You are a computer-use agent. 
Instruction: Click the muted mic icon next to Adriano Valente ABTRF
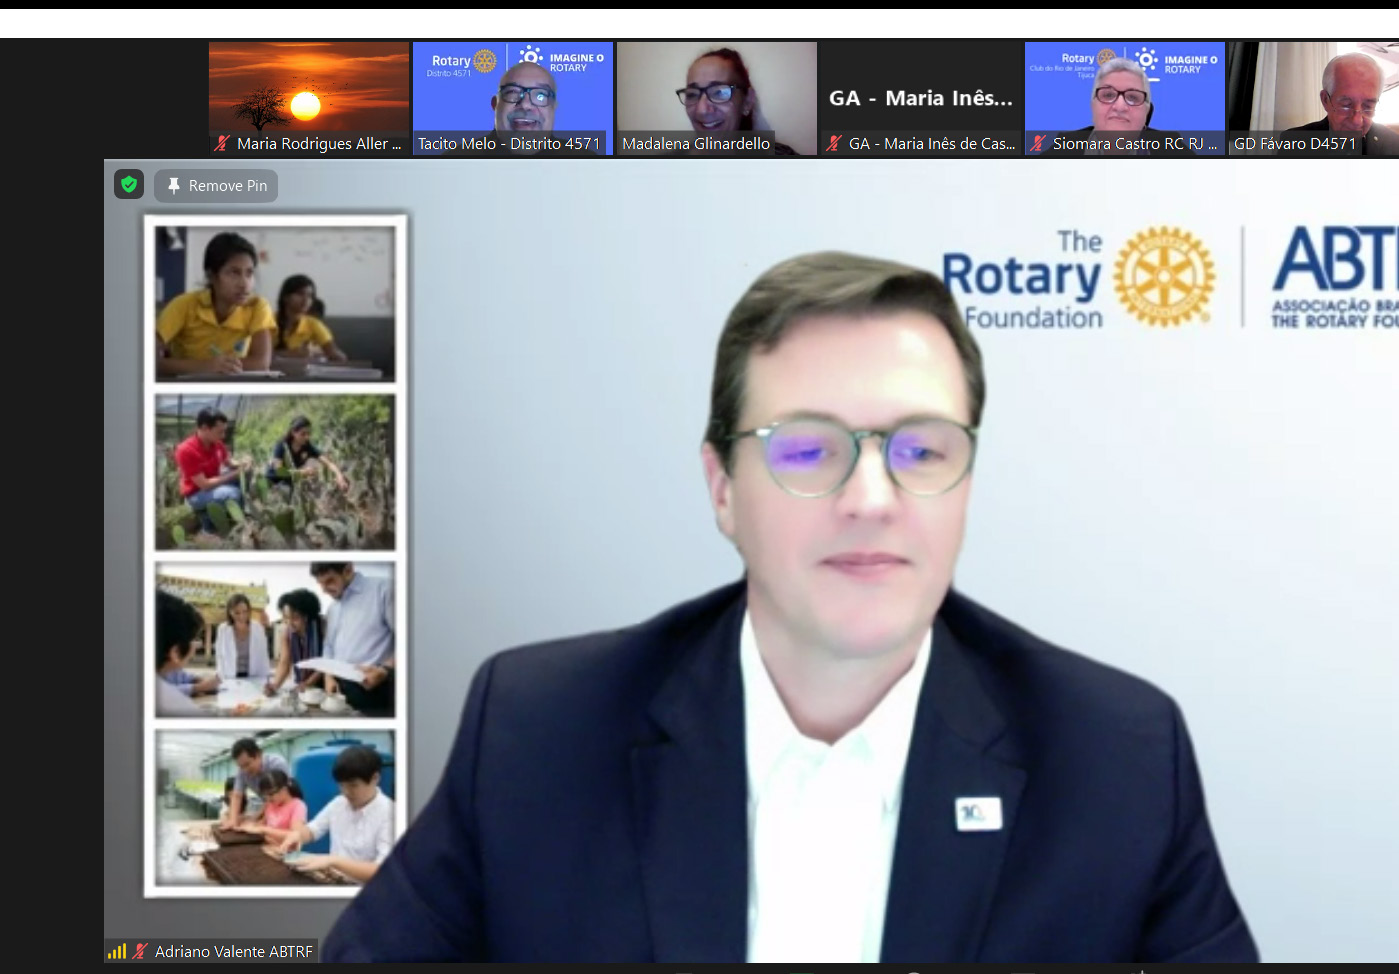(140, 951)
